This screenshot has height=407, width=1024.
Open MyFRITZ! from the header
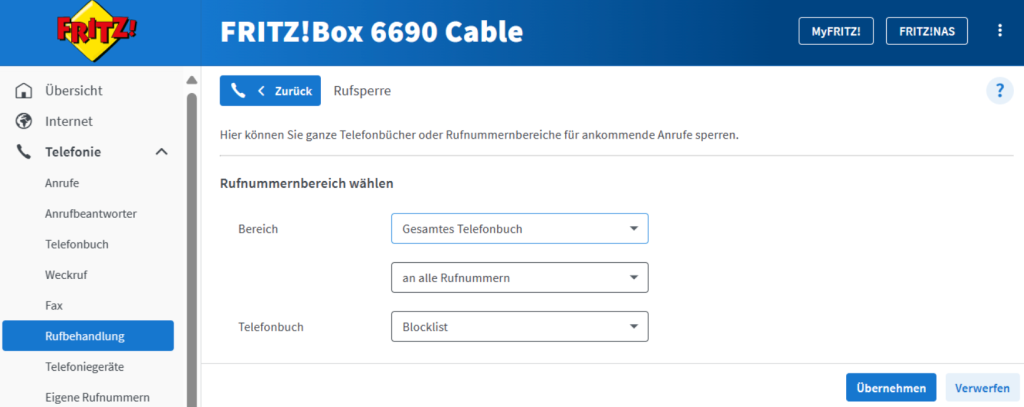836,31
